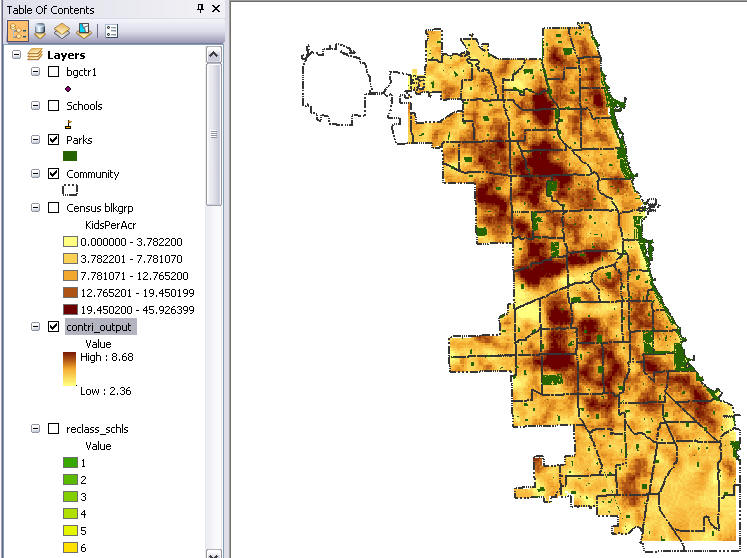Select the reclass_schls layer name

point(97,429)
